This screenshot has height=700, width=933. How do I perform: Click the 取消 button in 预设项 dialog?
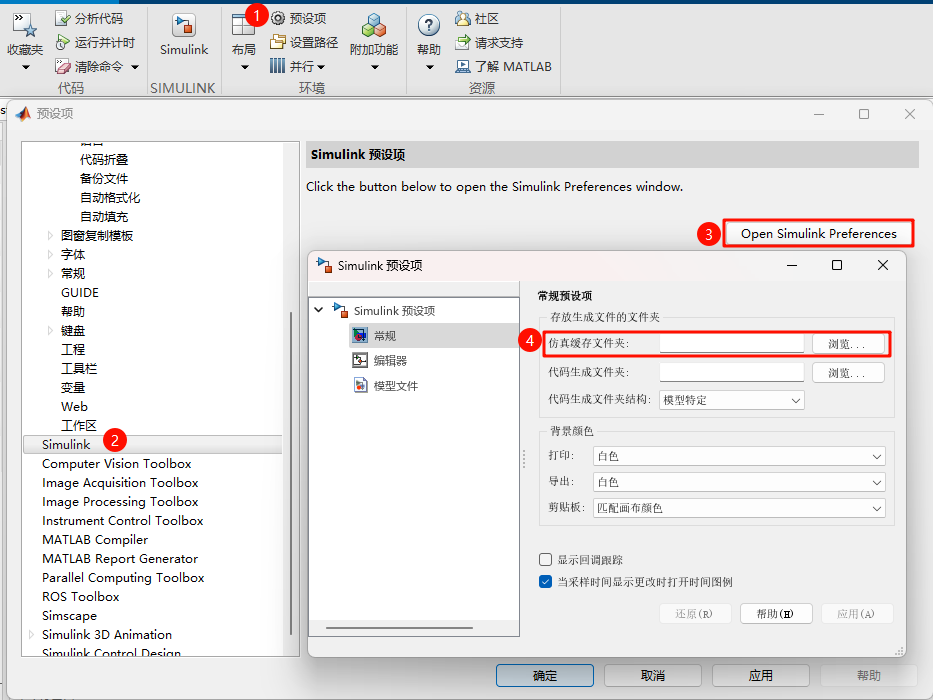pos(653,676)
